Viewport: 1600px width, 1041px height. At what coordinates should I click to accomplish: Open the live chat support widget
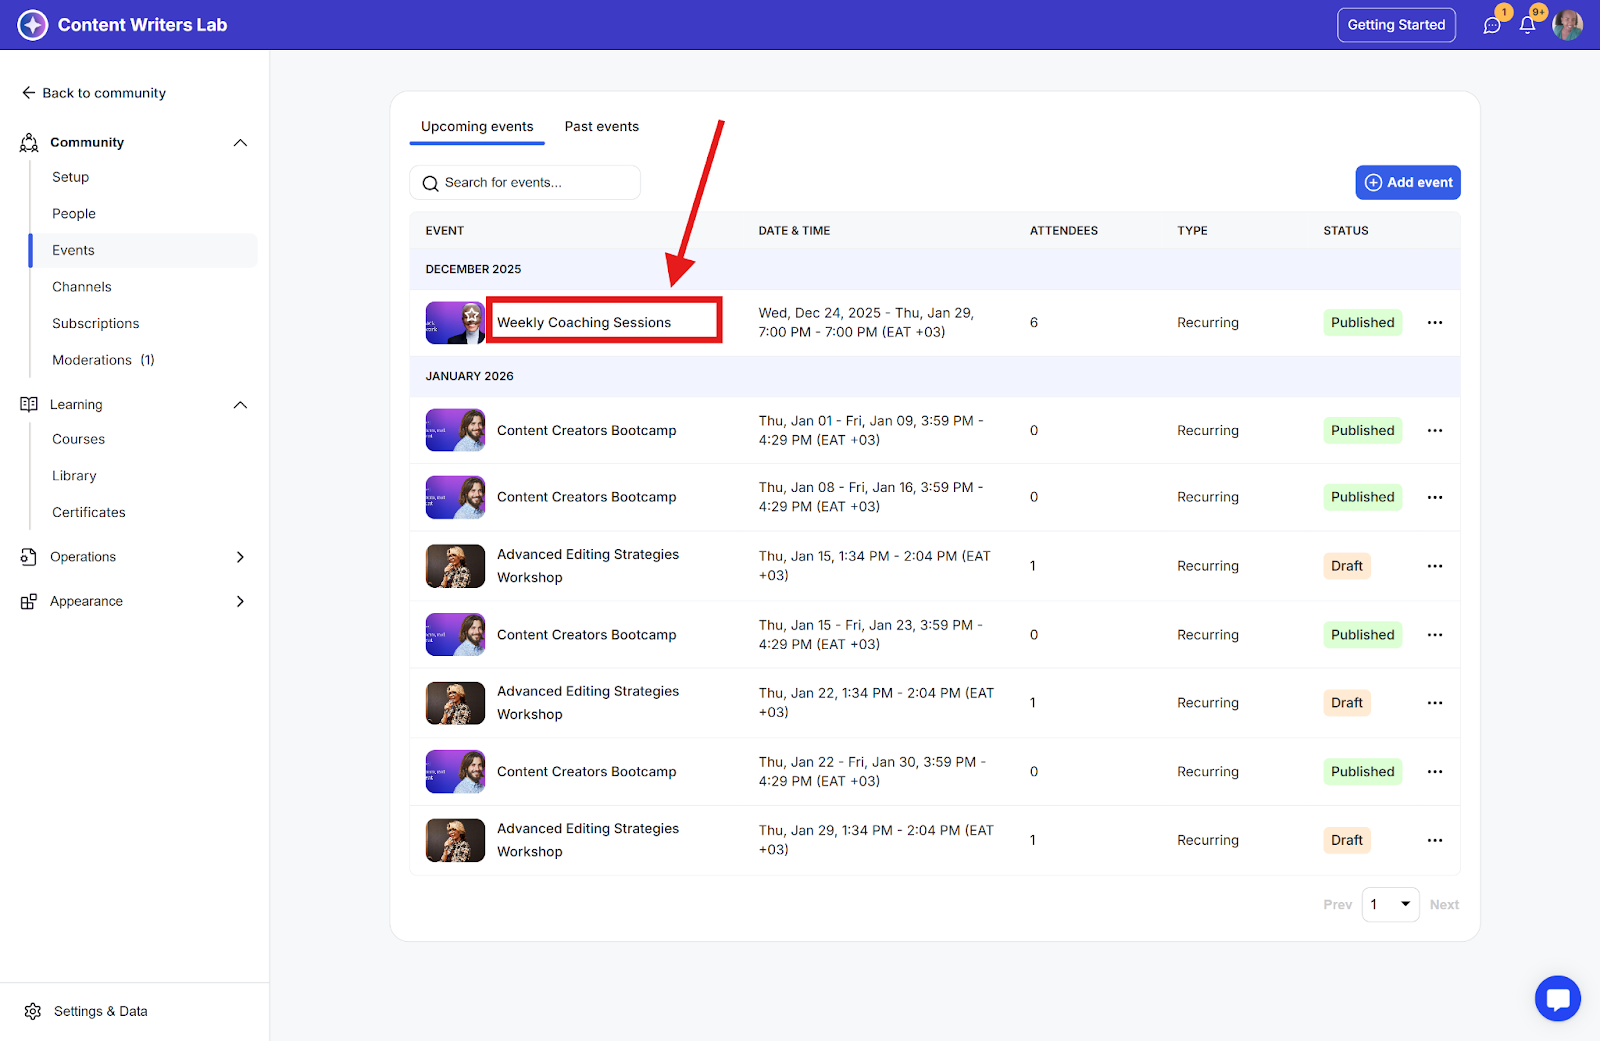[x=1557, y=998]
